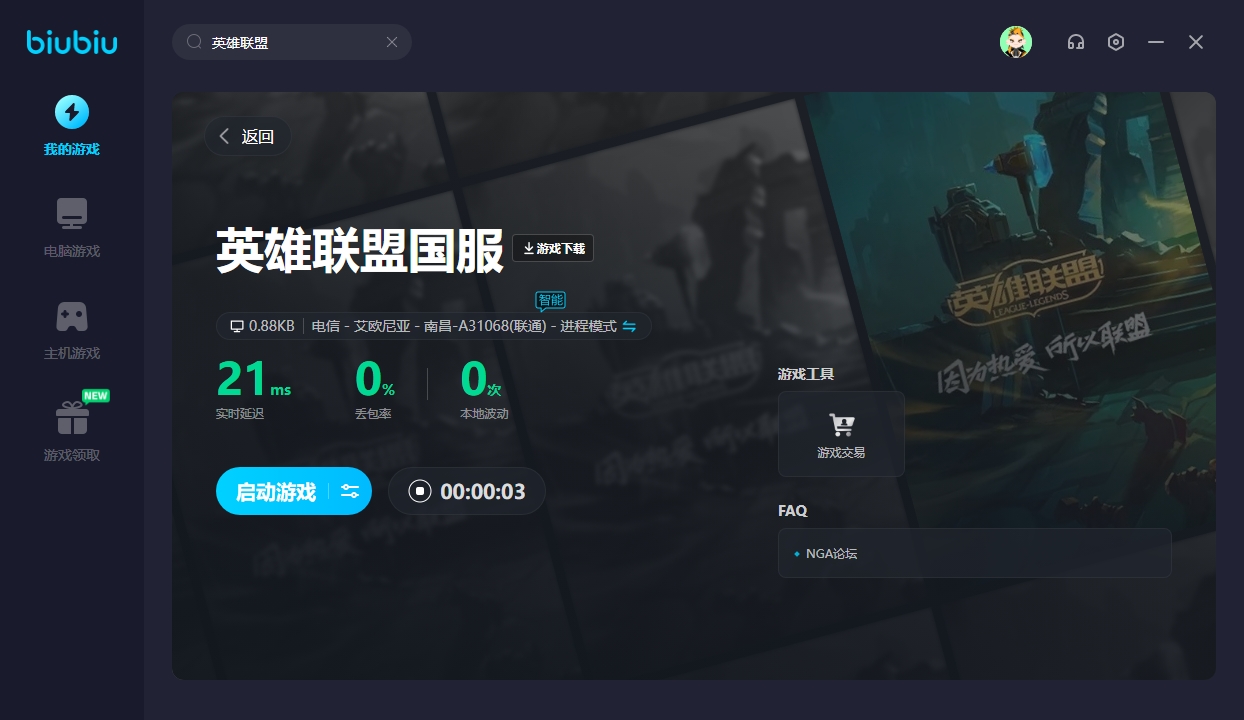Open 游戏交易 shopping cart tool

[x=841, y=434]
